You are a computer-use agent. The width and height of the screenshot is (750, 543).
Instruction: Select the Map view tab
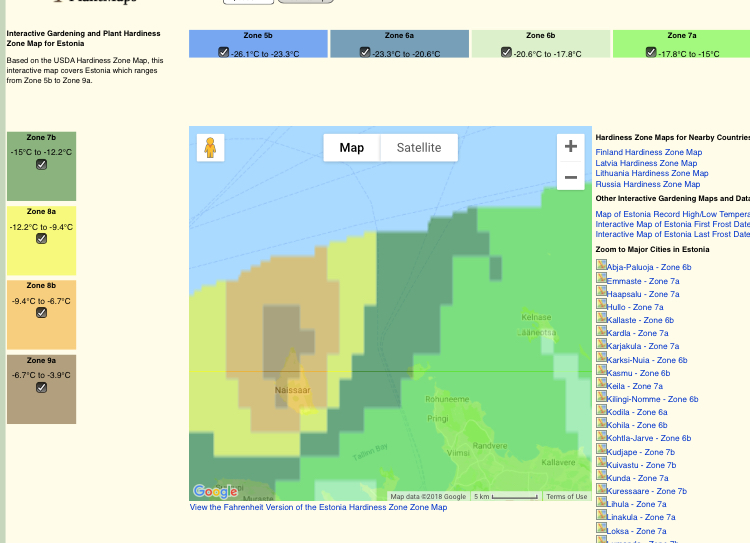tap(352, 148)
